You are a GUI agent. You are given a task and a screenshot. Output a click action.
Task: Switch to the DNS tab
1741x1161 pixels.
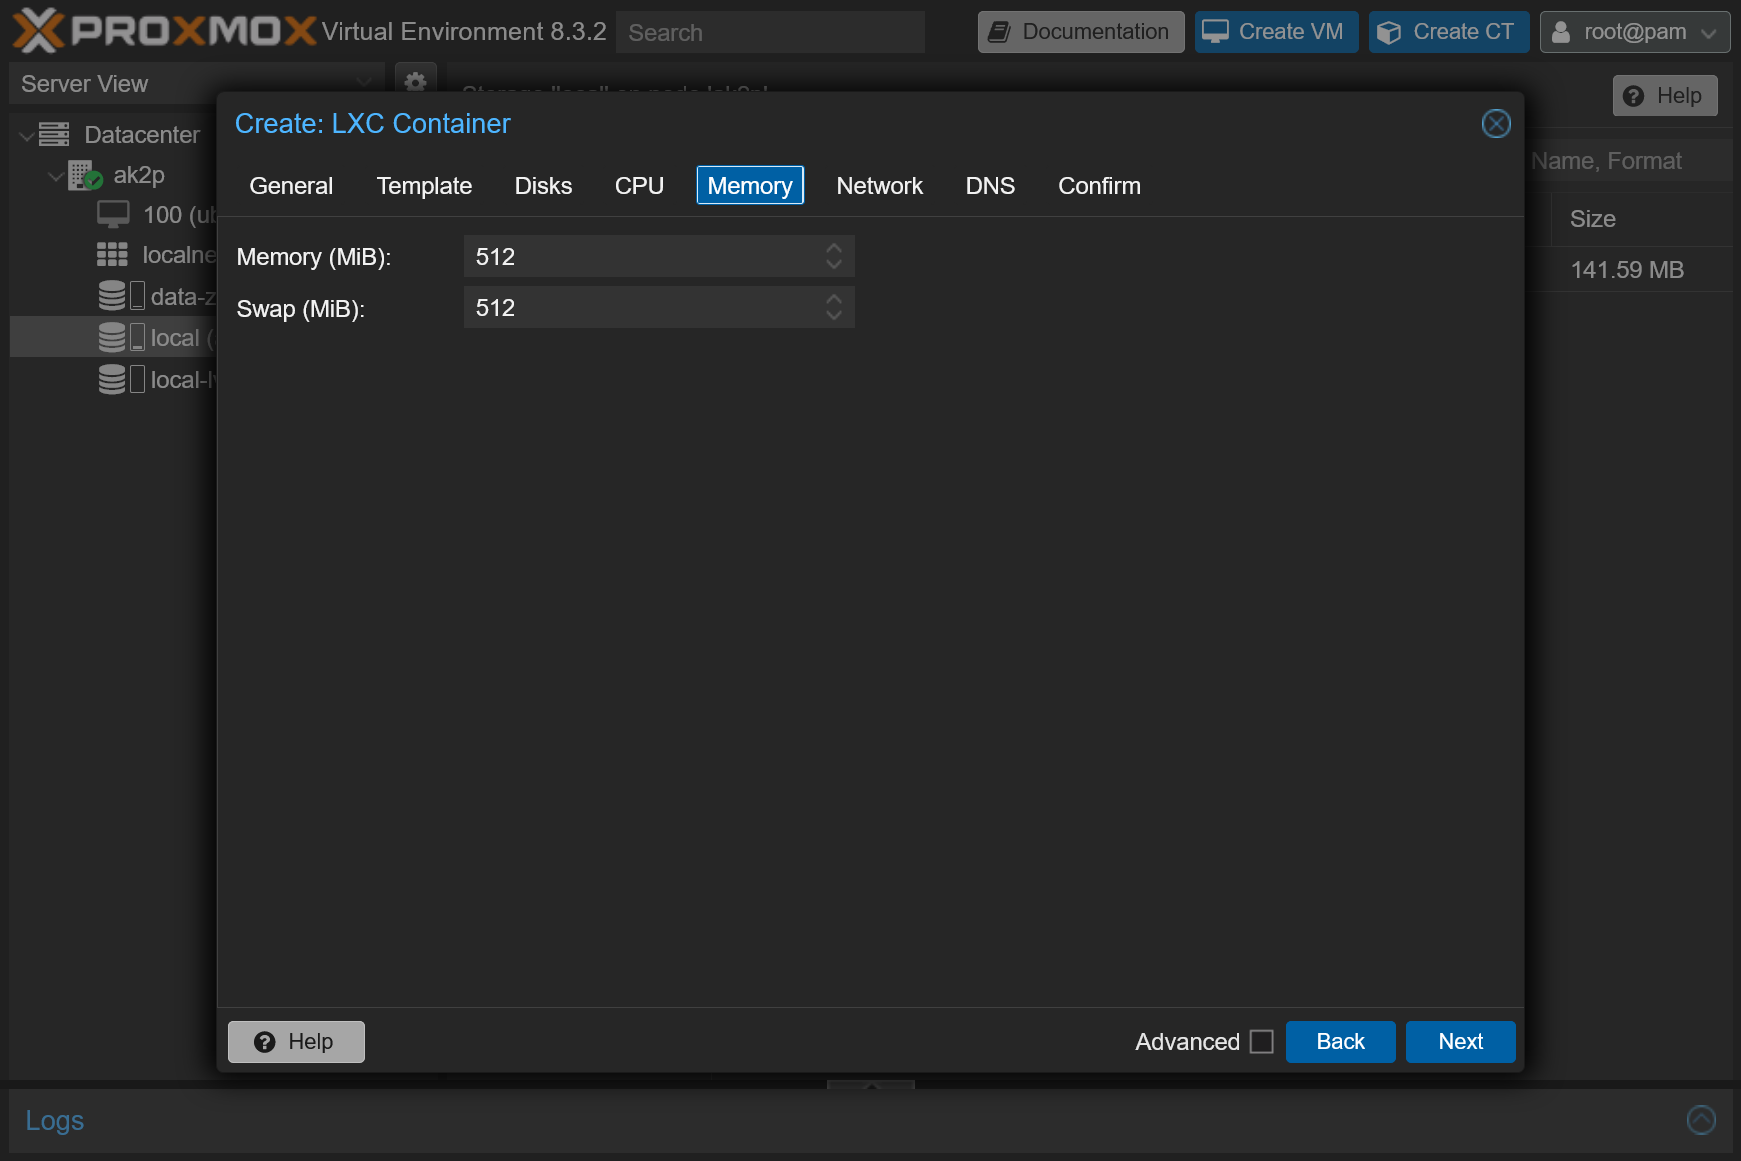[x=990, y=186]
